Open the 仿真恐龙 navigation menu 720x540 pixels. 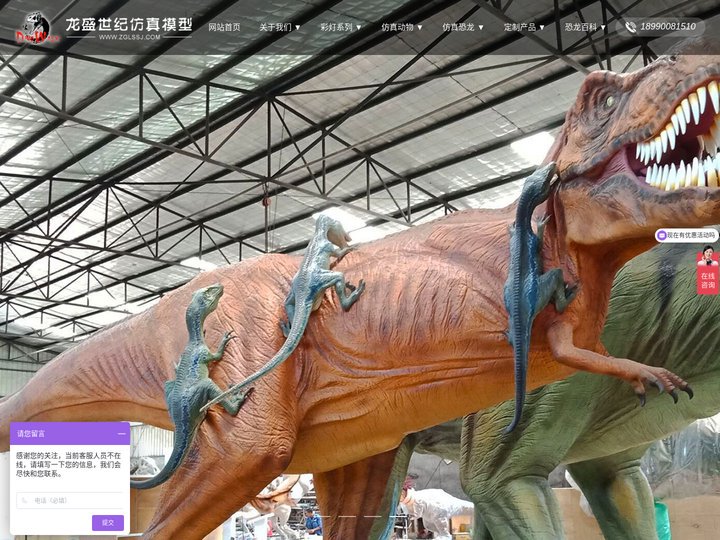463,27
